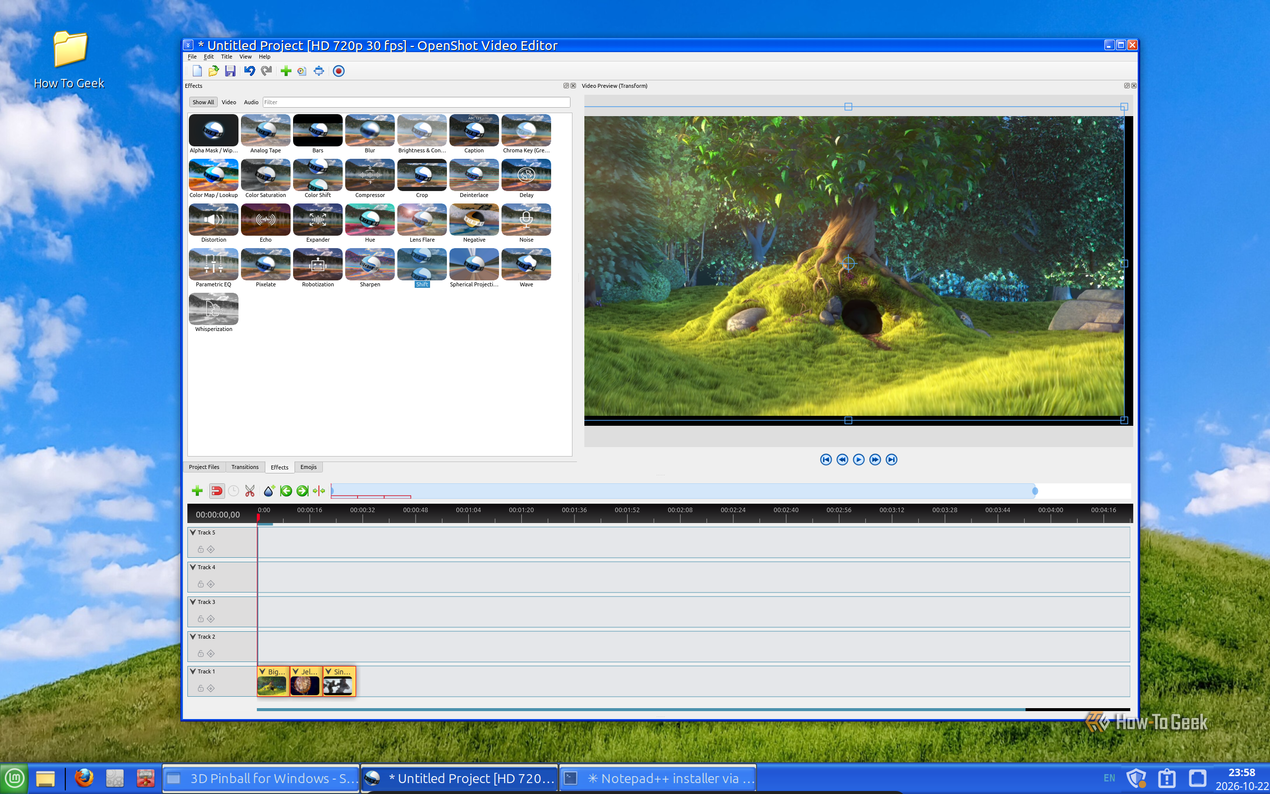Image resolution: width=1270 pixels, height=794 pixels.
Task: Show only Video effects
Action: tap(229, 102)
